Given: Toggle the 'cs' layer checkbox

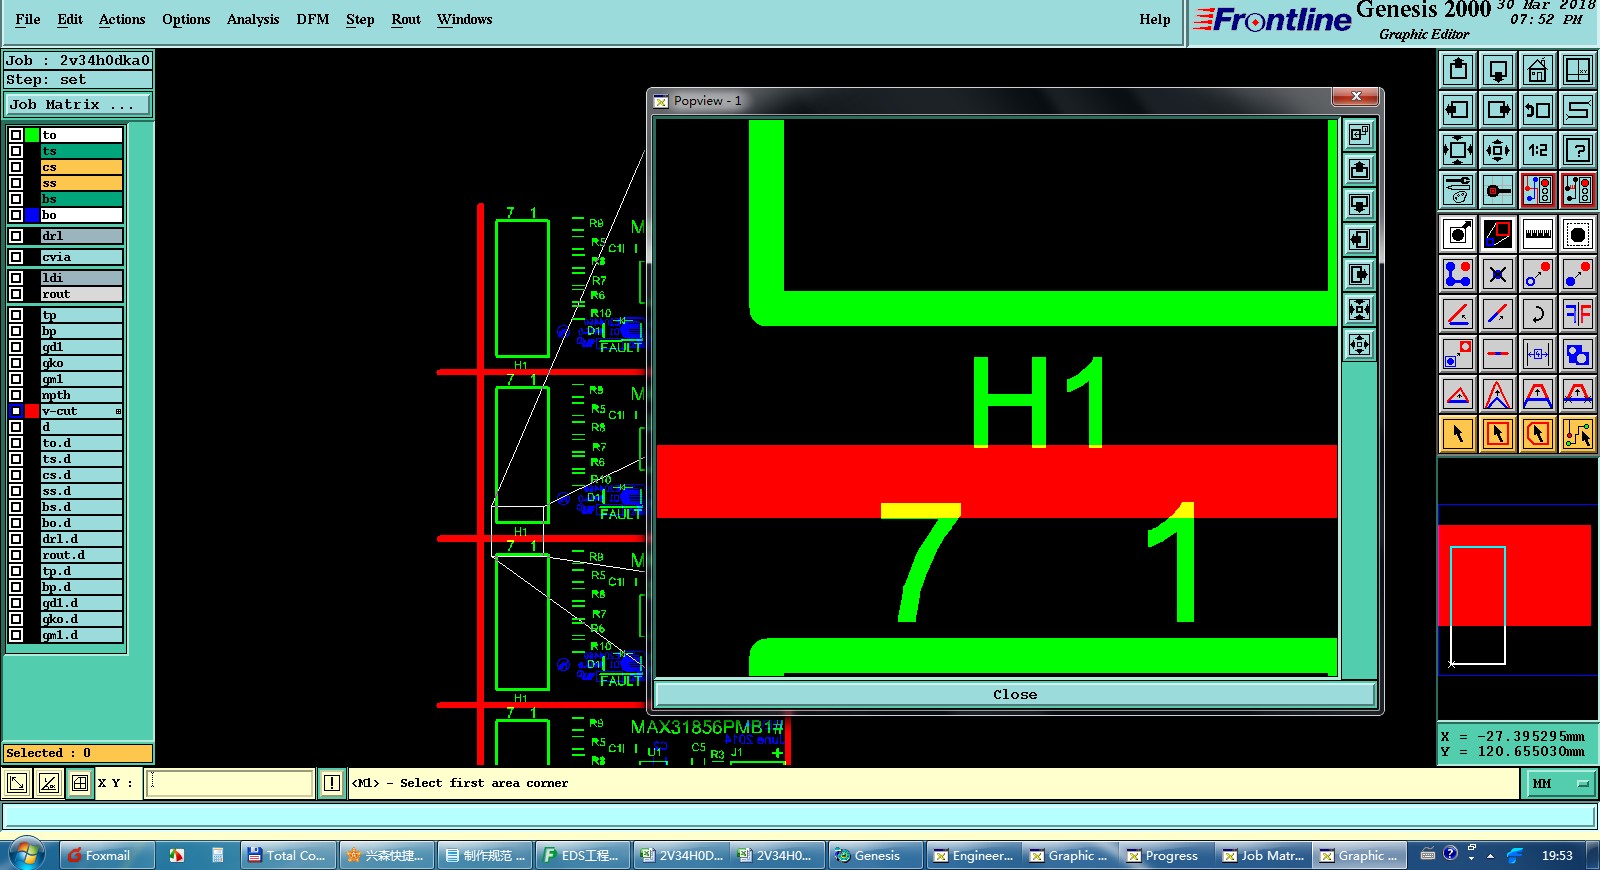Looking at the screenshot, I should click(x=16, y=167).
